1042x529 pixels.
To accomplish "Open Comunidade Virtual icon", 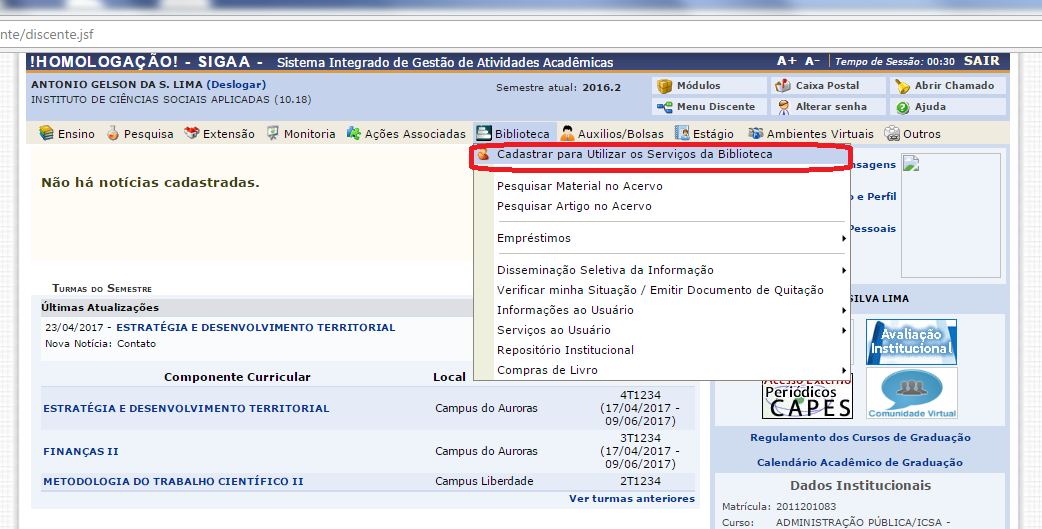I will pyautogui.click(x=910, y=393).
